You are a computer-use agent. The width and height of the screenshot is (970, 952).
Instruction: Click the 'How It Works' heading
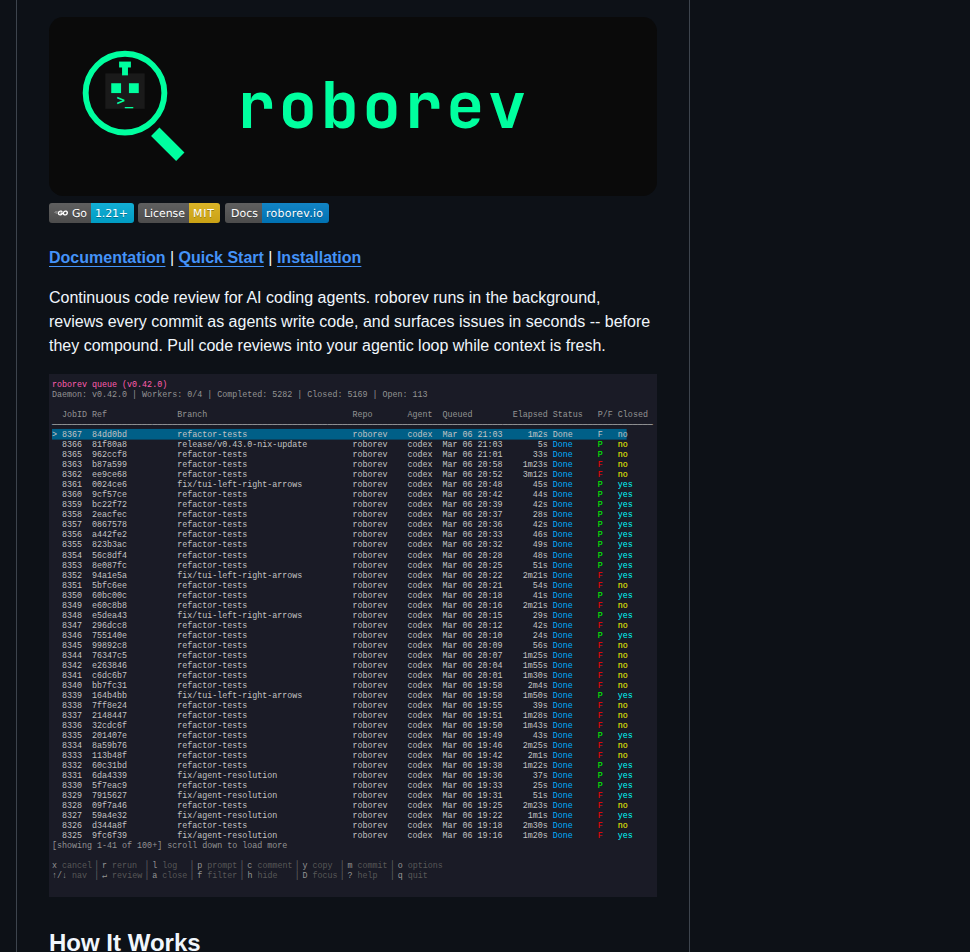(x=124, y=942)
